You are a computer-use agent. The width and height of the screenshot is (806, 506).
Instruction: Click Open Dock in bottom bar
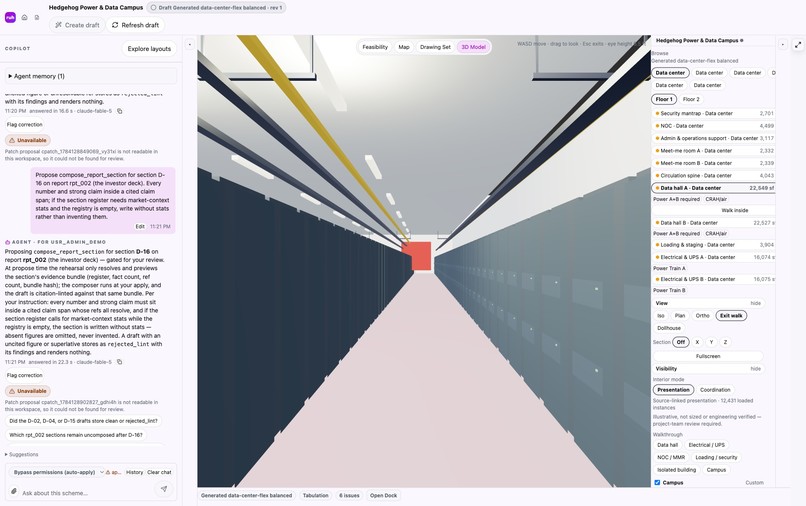383,495
